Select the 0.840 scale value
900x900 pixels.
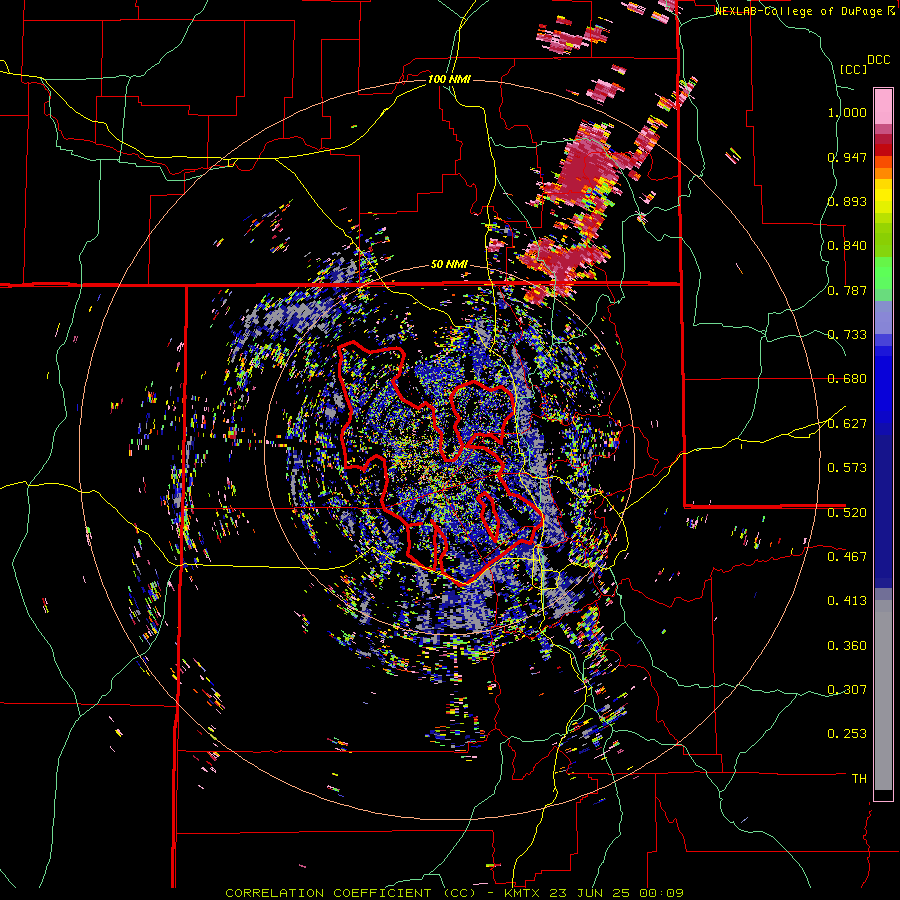pos(847,246)
